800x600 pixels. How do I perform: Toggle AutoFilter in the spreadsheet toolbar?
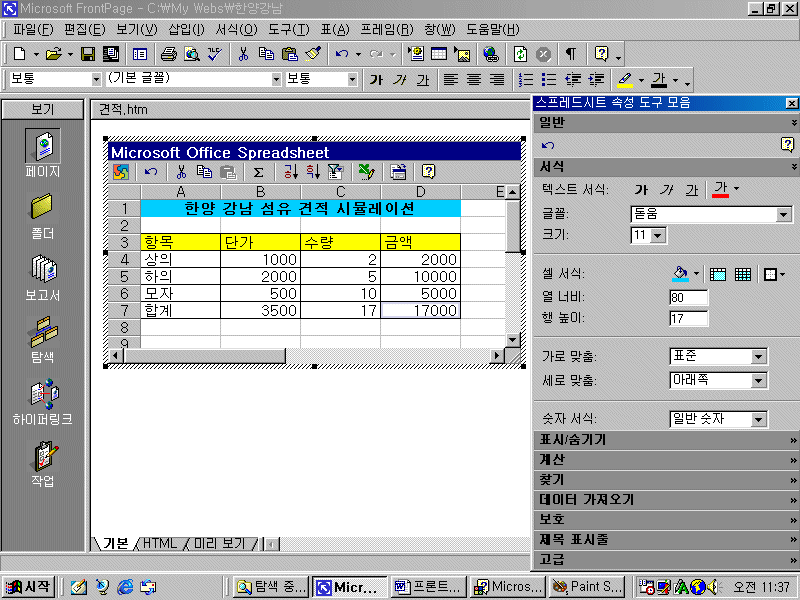[x=335, y=172]
